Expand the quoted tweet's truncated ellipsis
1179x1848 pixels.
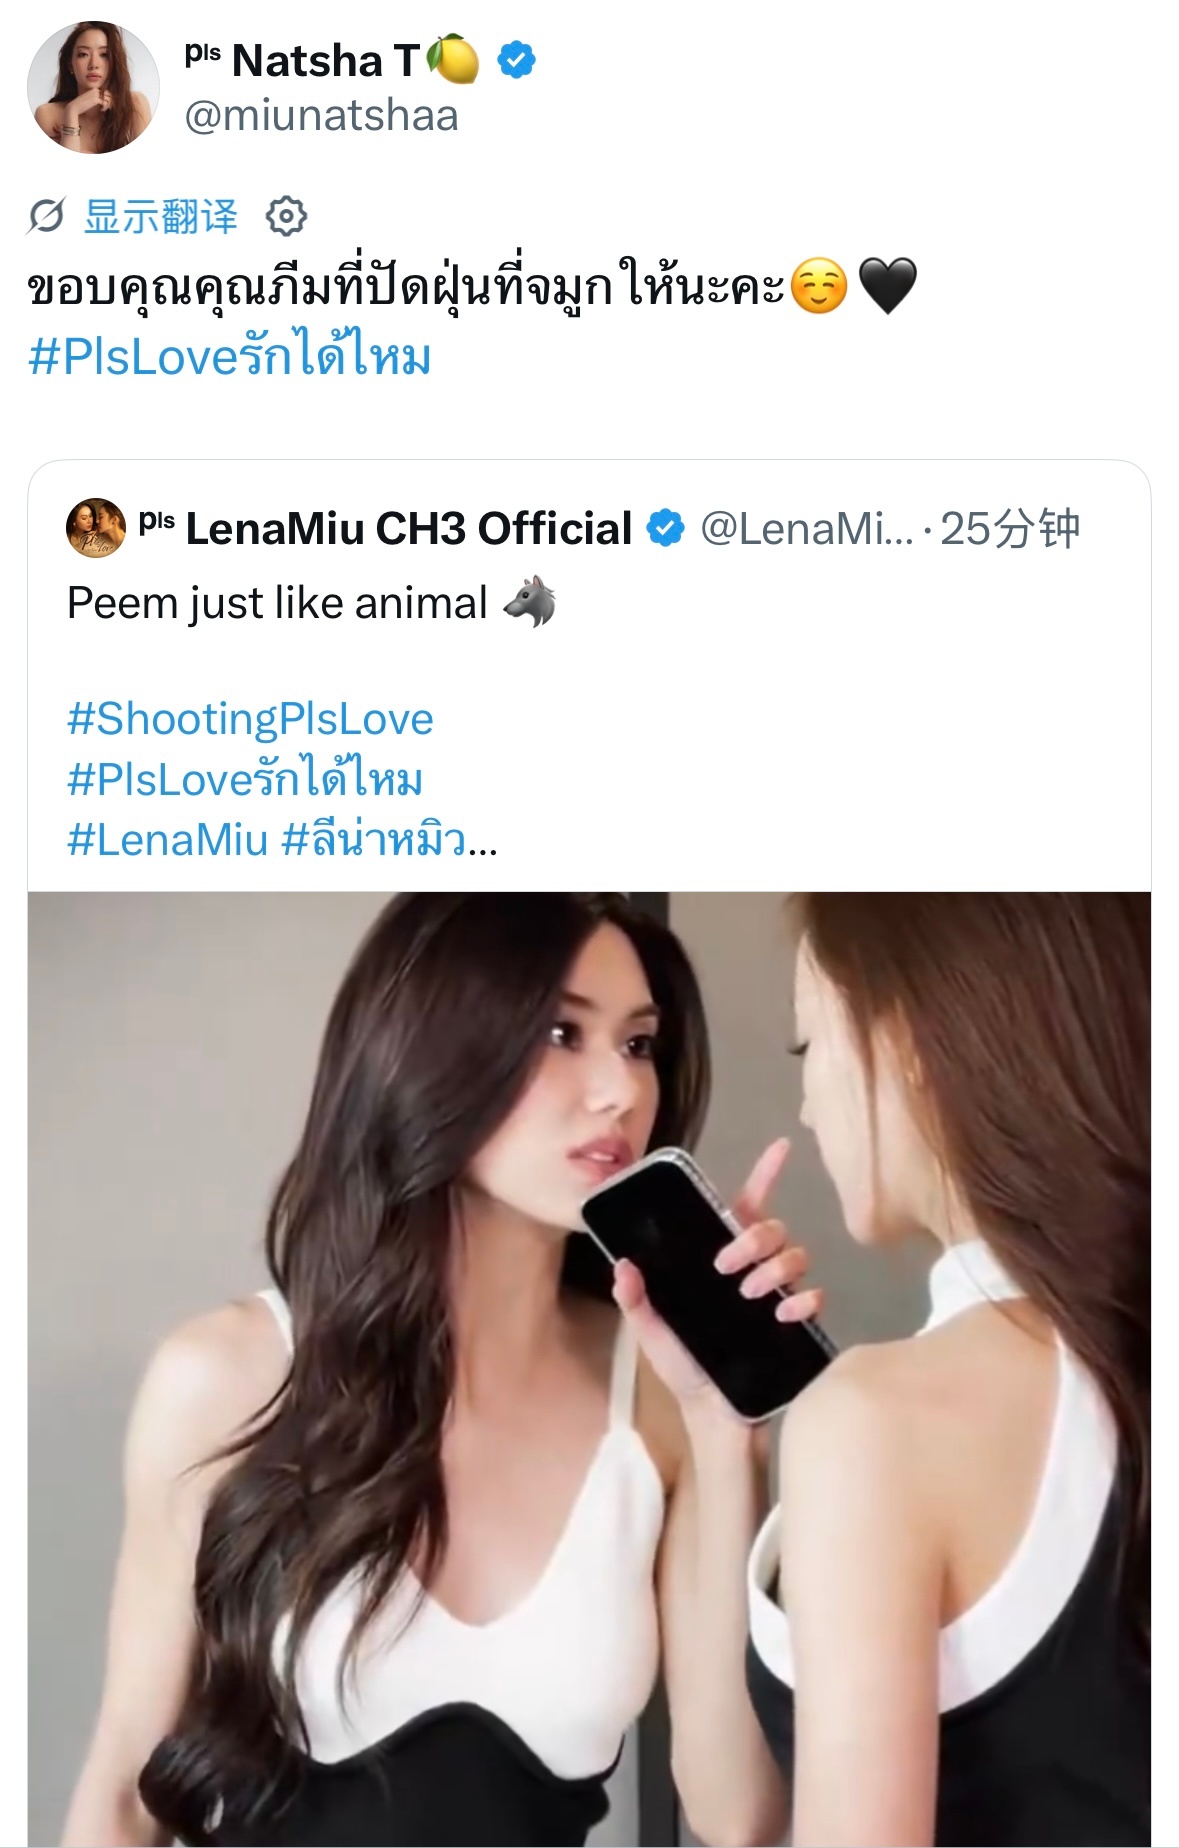pyautogui.click(x=482, y=847)
